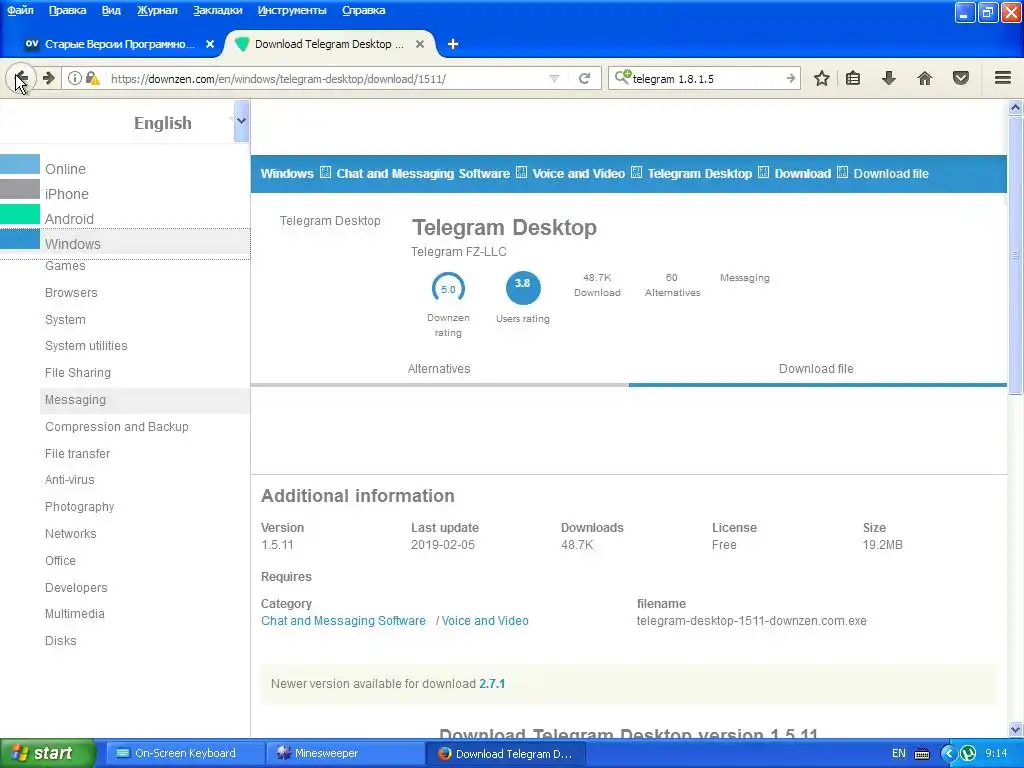Open the System utilities category
This screenshot has height=768, width=1024.
[86, 345]
